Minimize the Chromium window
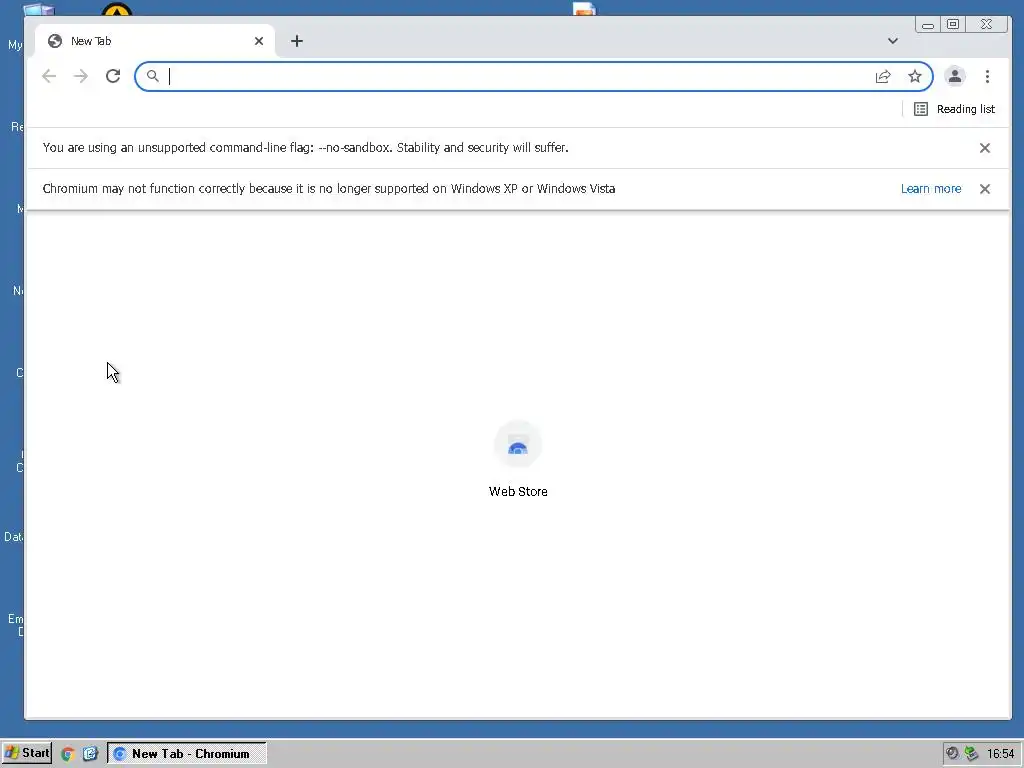This screenshot has width=1024, height=768. pos(927,25)
